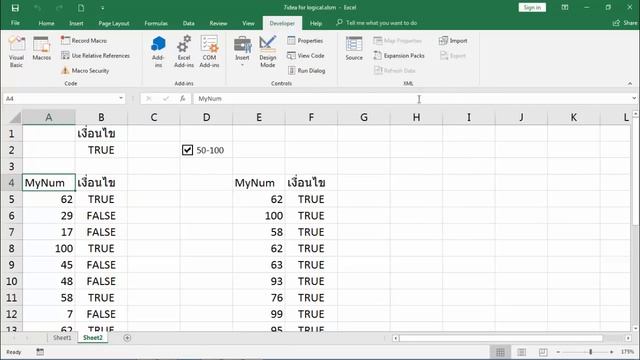Open COM Add-ins dialog
Image resolution: width=640 pixels, height=360 pixels.
[209, 52]
